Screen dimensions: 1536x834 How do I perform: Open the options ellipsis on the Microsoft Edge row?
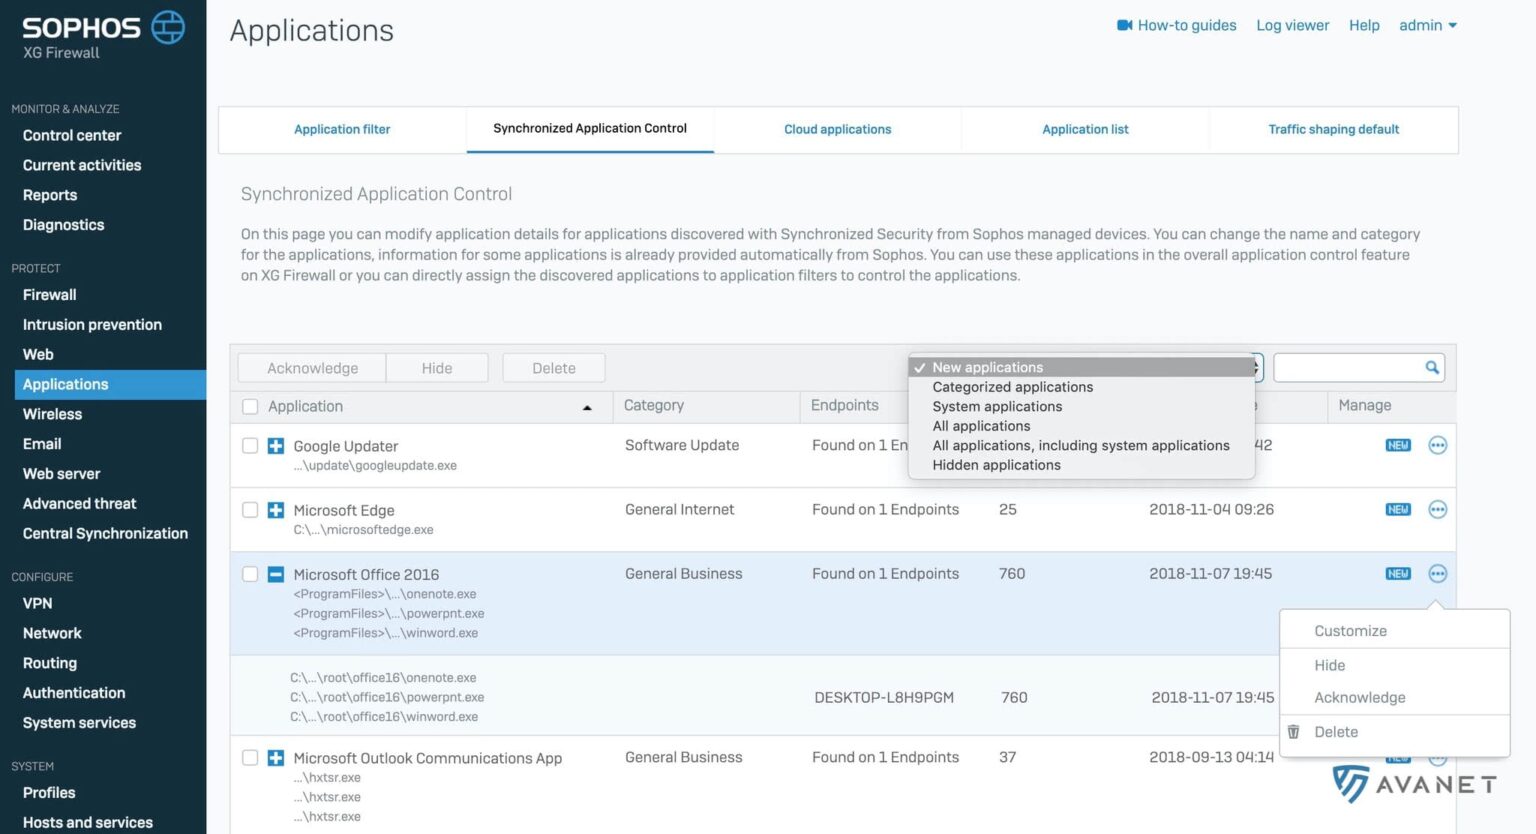coord(1438,509)
